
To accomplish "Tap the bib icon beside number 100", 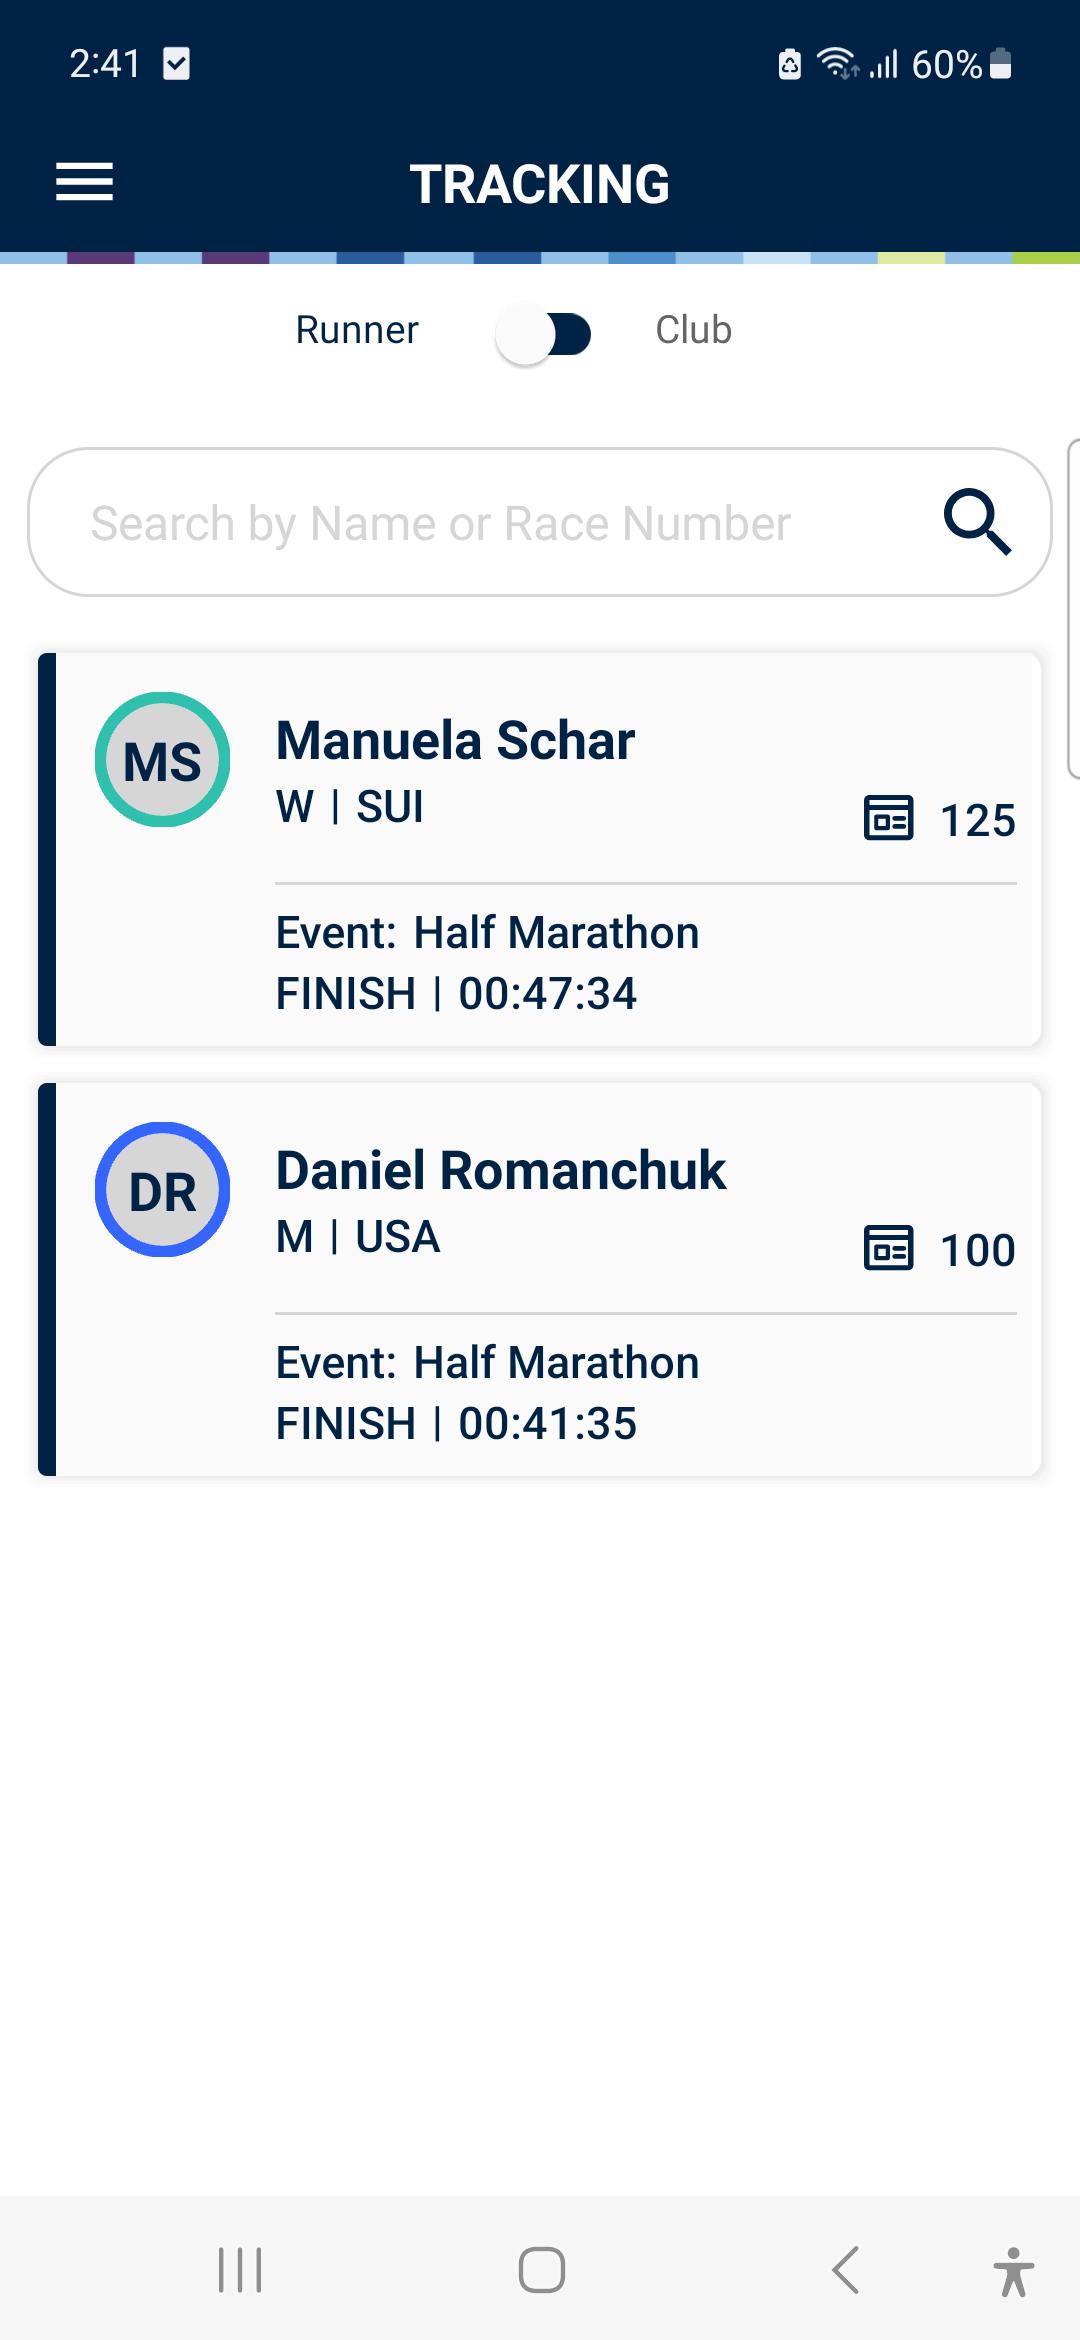I will pos(888,1249).
